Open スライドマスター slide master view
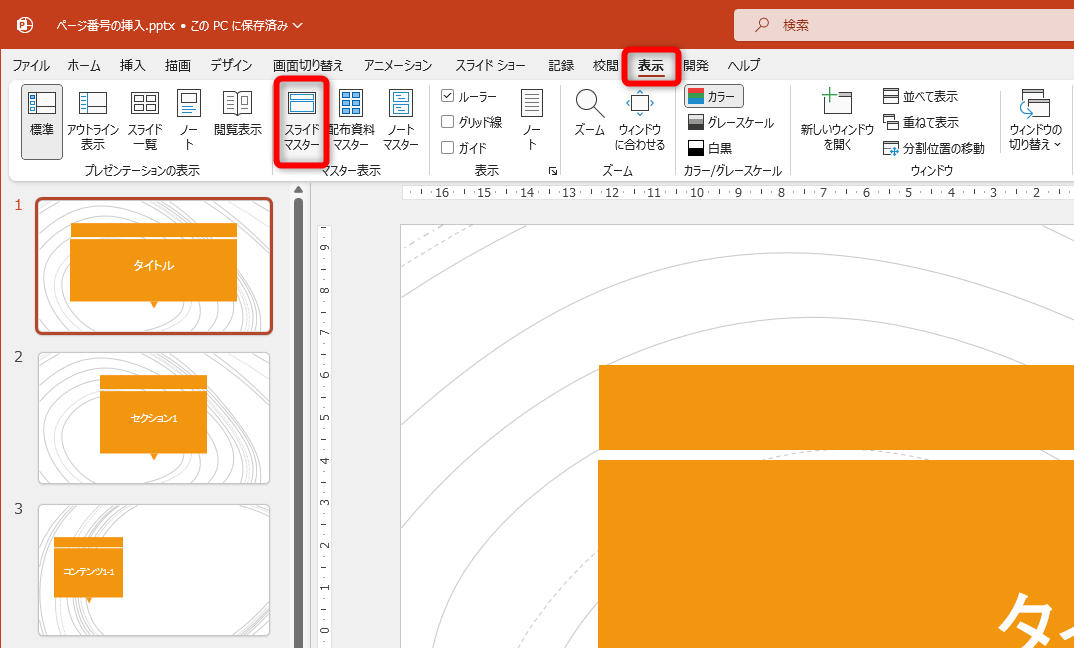1074x648 pixels. click(x=301, y=121)
